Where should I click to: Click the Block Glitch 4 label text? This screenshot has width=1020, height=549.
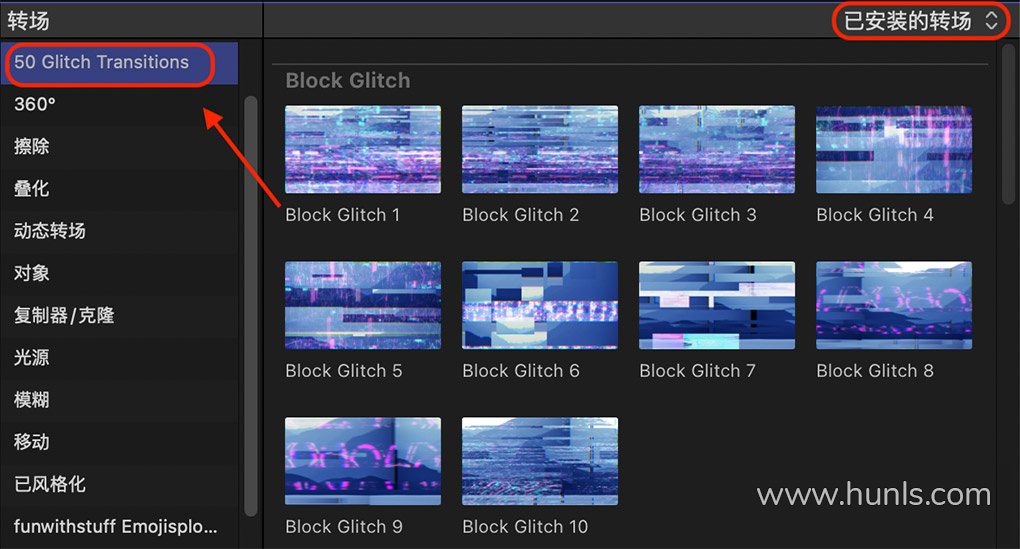click(875, 215)
